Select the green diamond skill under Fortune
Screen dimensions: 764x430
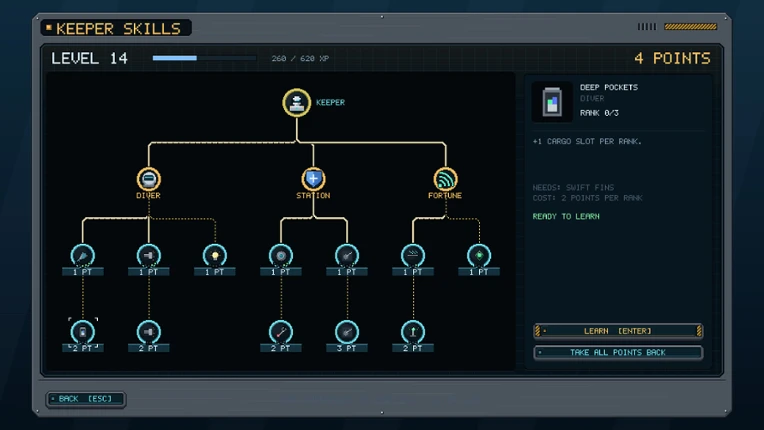coord(479,255)
